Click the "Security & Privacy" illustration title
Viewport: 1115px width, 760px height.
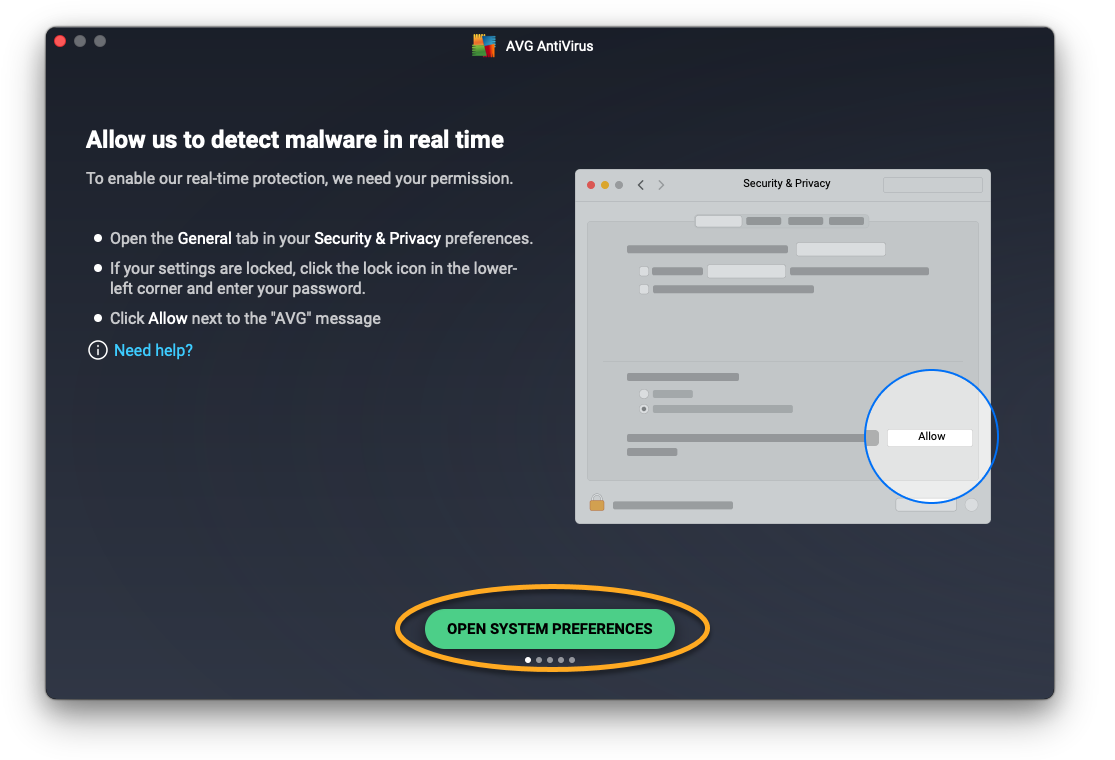pos(786,183)
